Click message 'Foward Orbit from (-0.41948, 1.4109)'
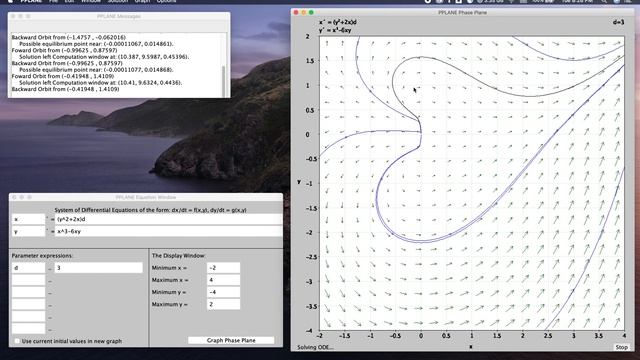Screen dimensions: 640x360 point(63,76)
